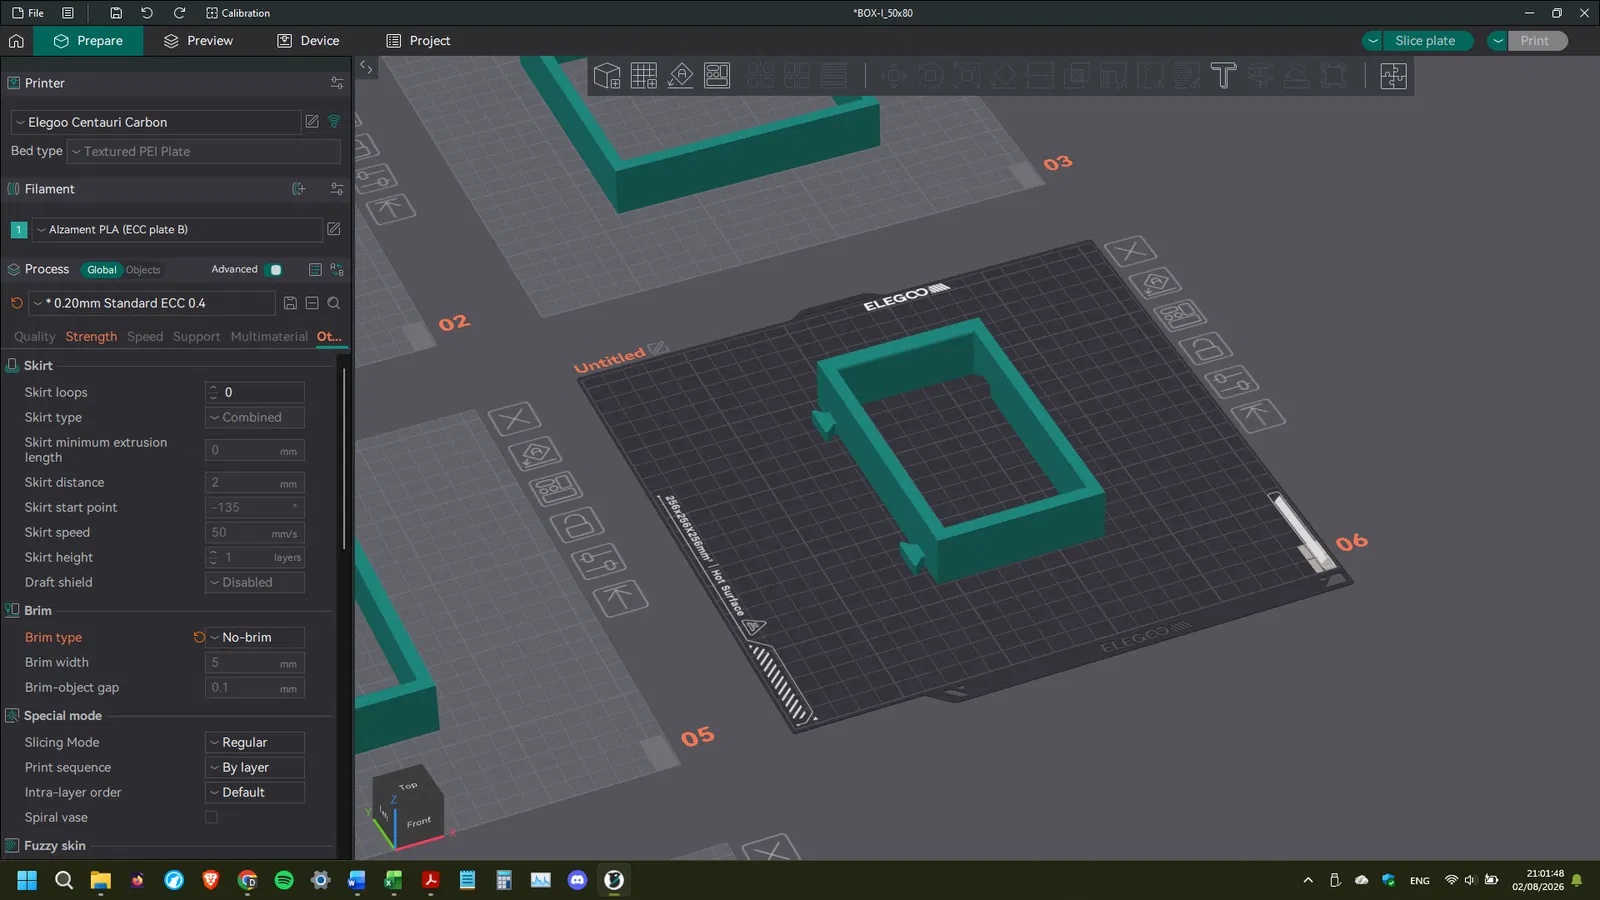Enable the Spiral vase checkbox
Viewport: 1600px width, 900px height.
[211, 818]
